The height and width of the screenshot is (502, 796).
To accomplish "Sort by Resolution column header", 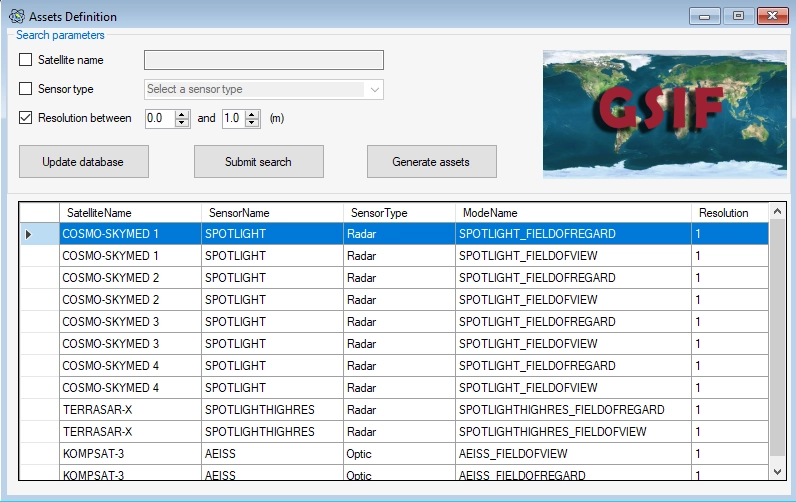I will (x=730, y=213).
